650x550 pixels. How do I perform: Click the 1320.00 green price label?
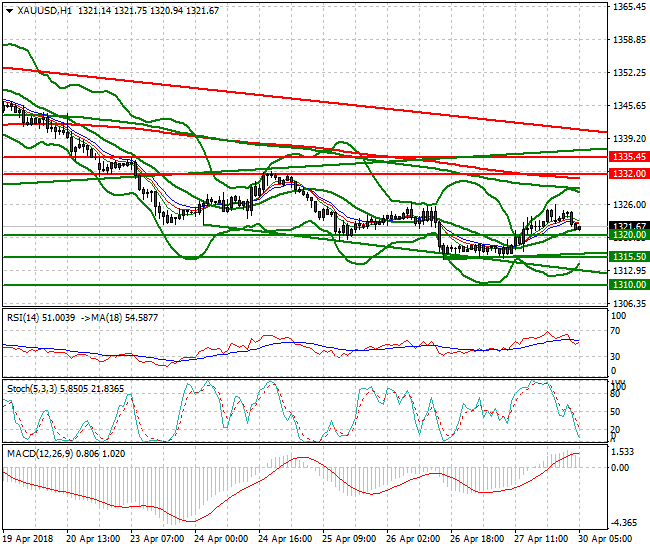point(629,235)
